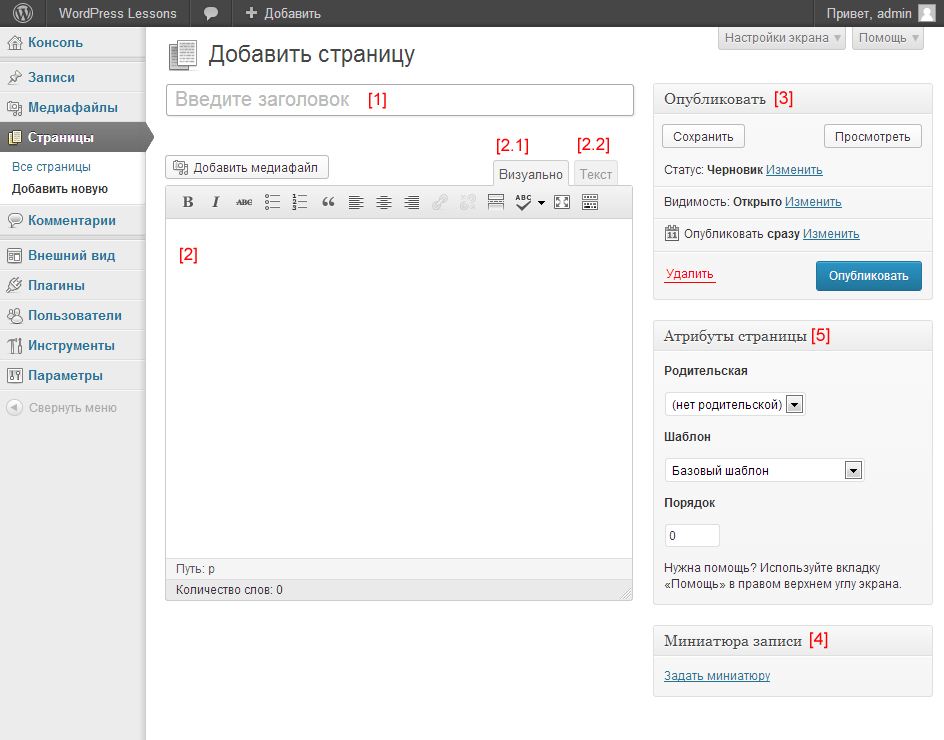The image size is (944, 740).
Task: Open the Базовый шаблон template dropdown
Action: 764,470
